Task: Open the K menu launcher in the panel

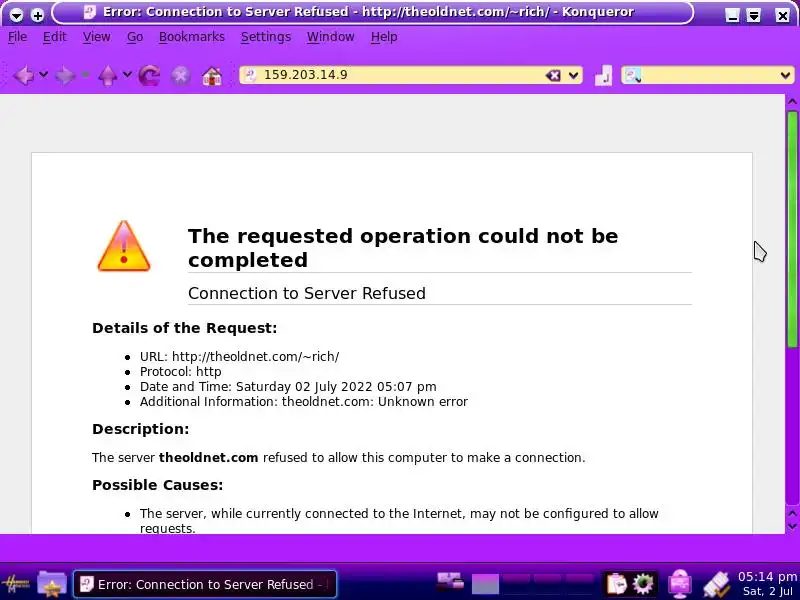Action: 15,583
